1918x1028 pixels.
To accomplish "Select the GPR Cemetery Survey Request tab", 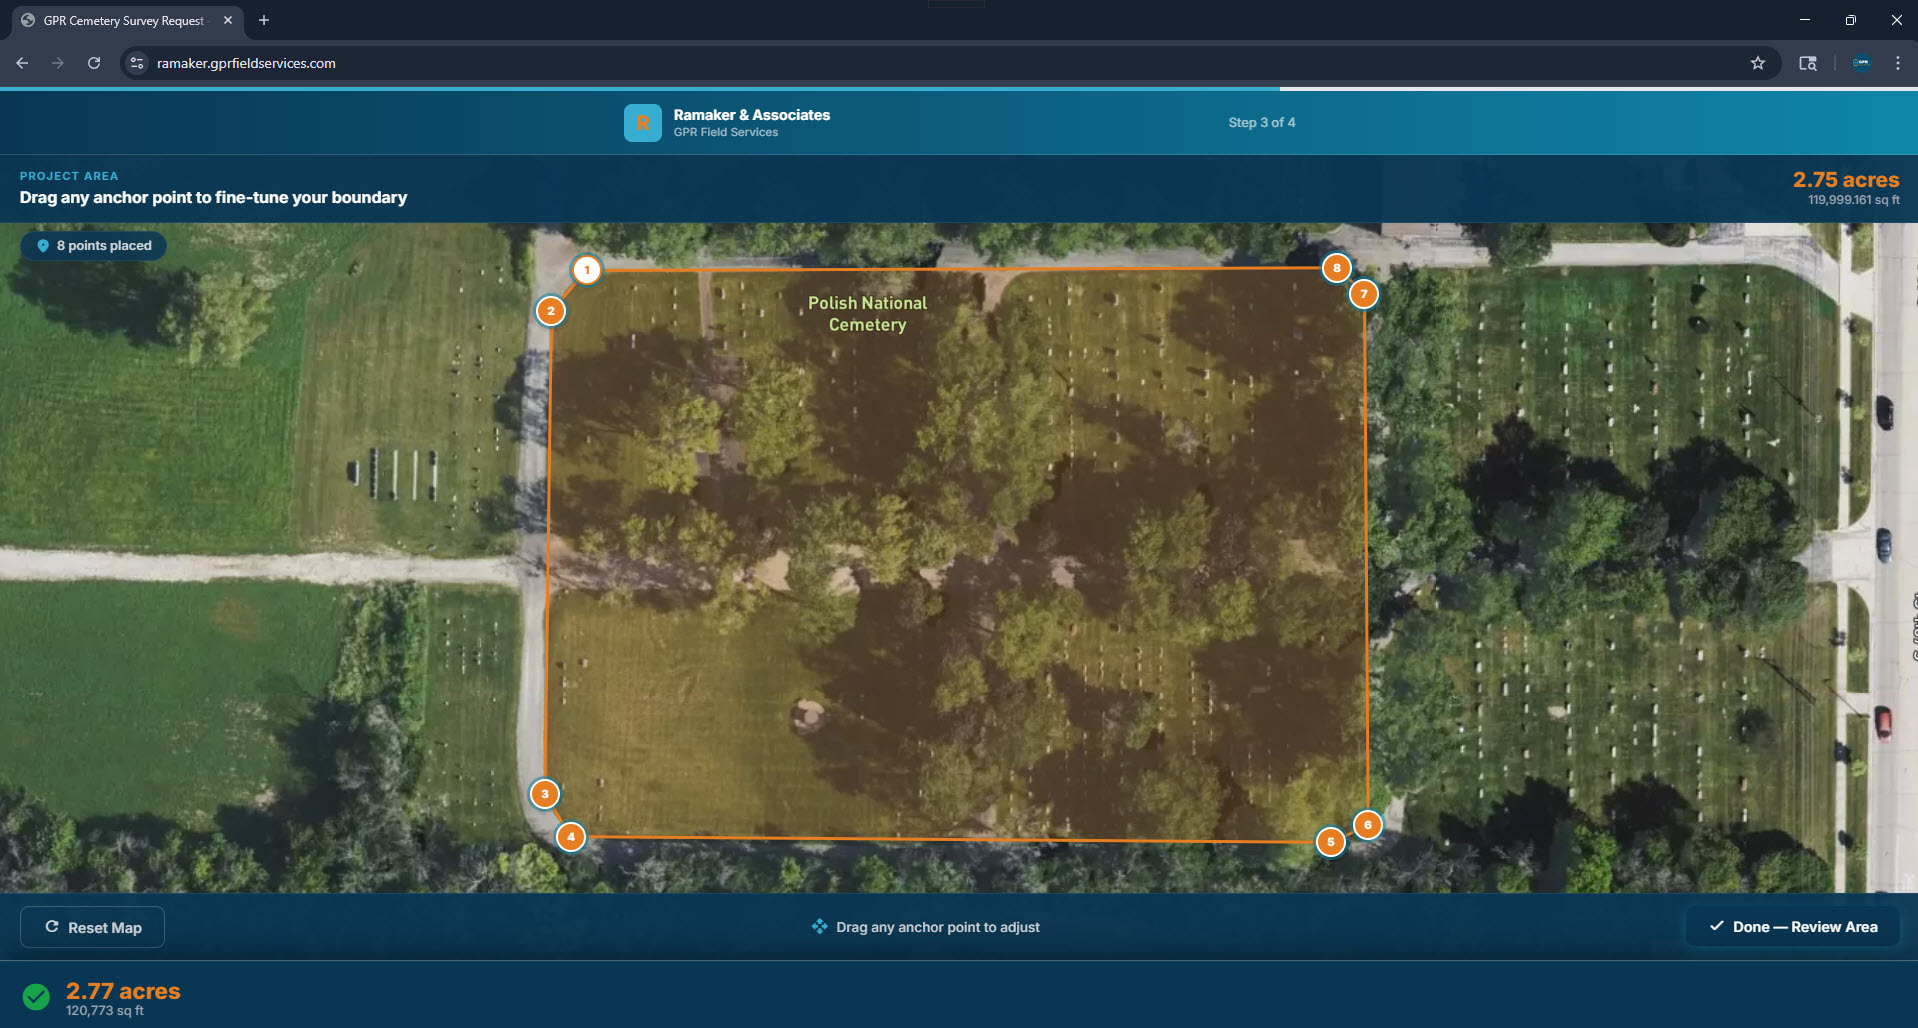I will pos(123,20).
